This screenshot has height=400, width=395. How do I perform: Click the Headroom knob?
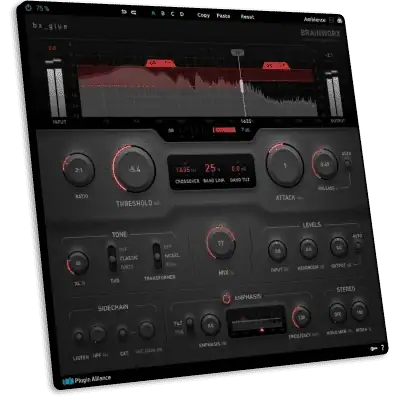[x=309, y=249]
